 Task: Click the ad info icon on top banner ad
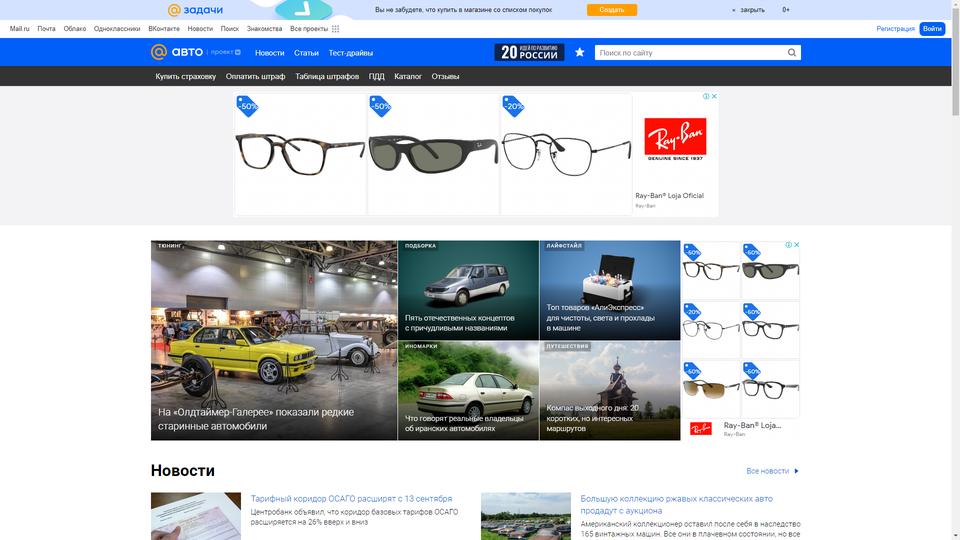(x=706, y=96)
